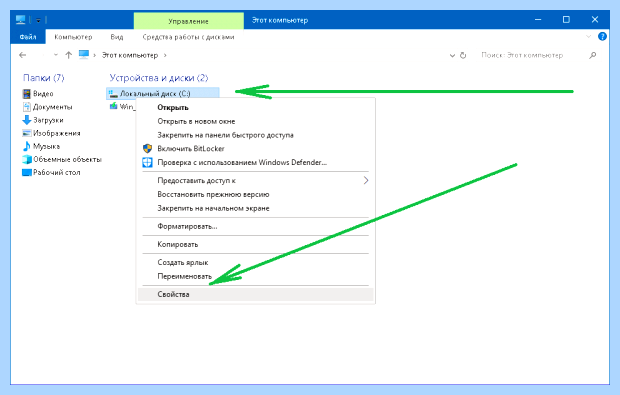The width and height of the screenshot is (620, 395).
Task: Click the Downloads arrow icon
Action: pyautogui.click(x=26, y=120)
